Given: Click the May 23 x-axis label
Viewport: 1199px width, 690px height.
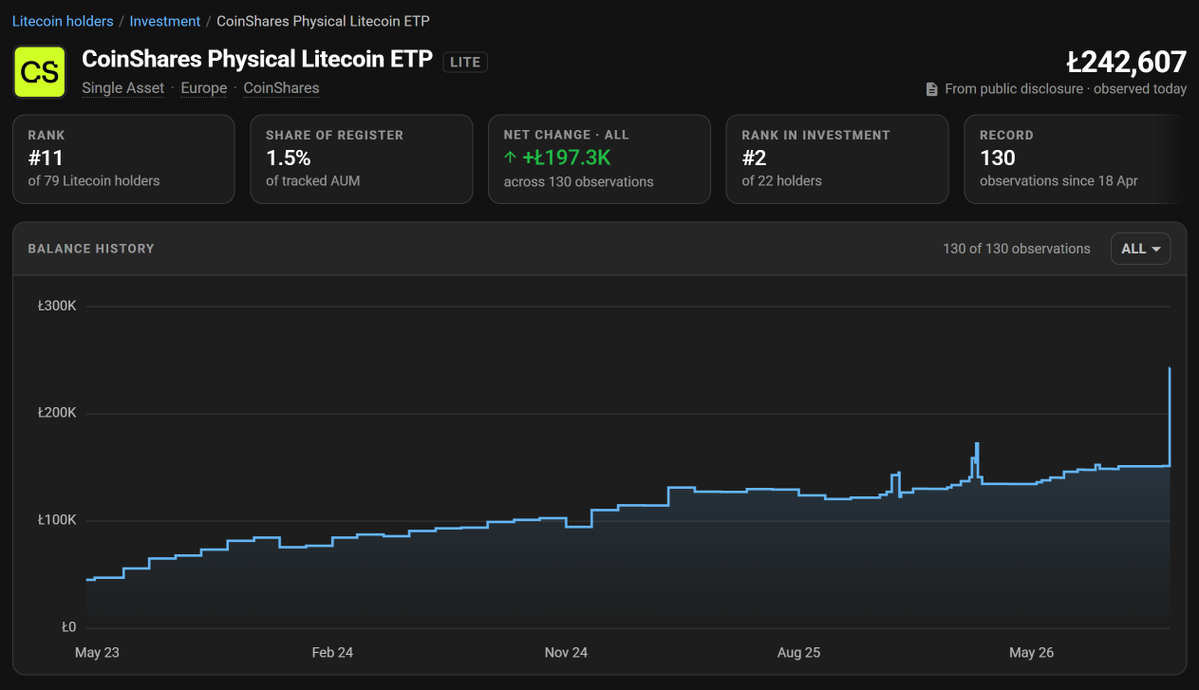Looking at the screenshot, I should click(x=97, y=653).
